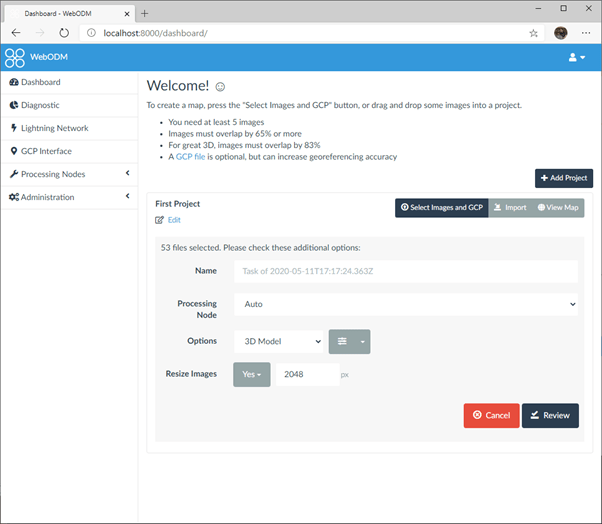Open the Processing Node Auto dropdown
This screenshot has height=524, width=602.
coord(406,303)
